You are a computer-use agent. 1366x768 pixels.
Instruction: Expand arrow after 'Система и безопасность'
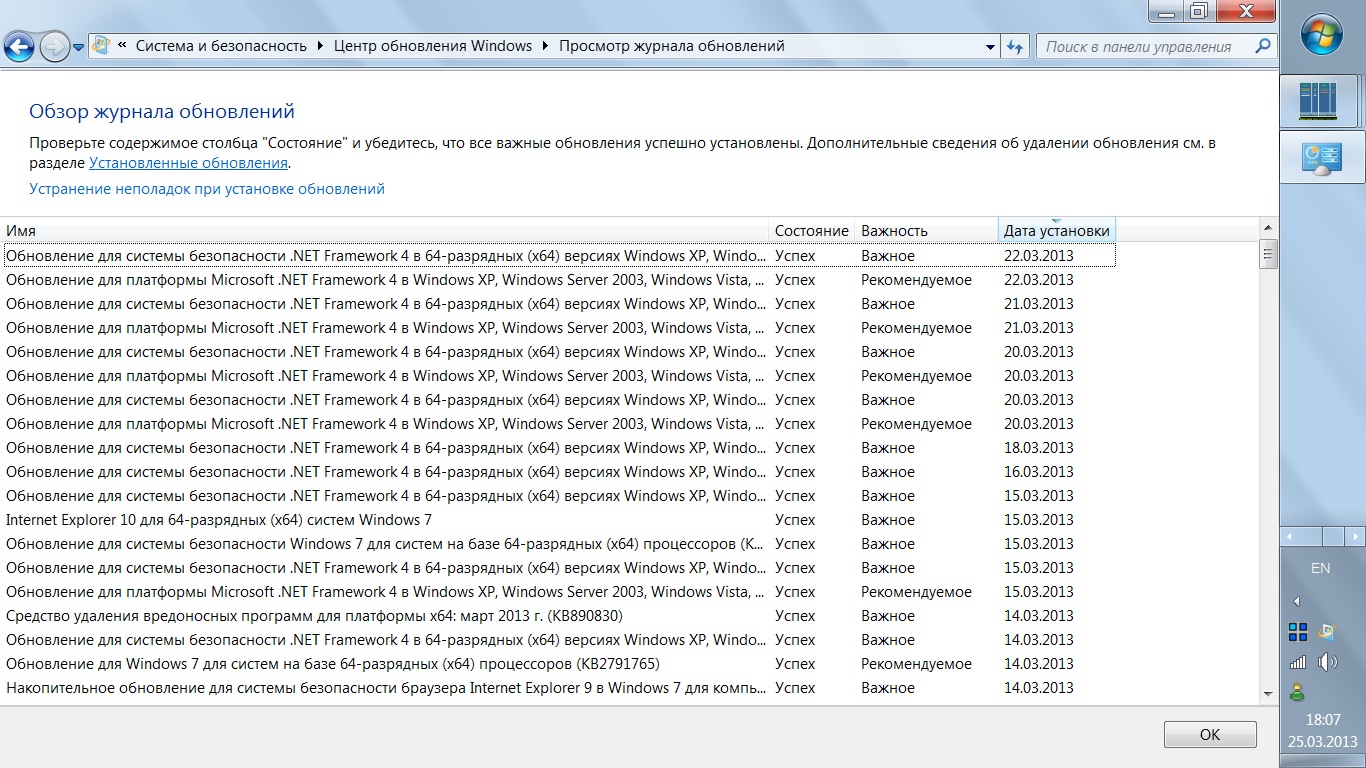[x=320, y=46]
